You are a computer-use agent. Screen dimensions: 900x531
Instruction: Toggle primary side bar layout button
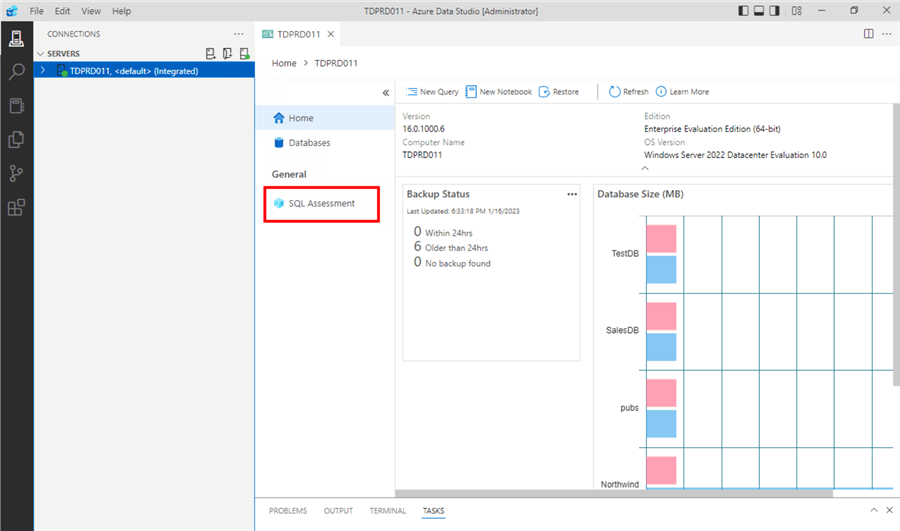(x=743, y=11)
